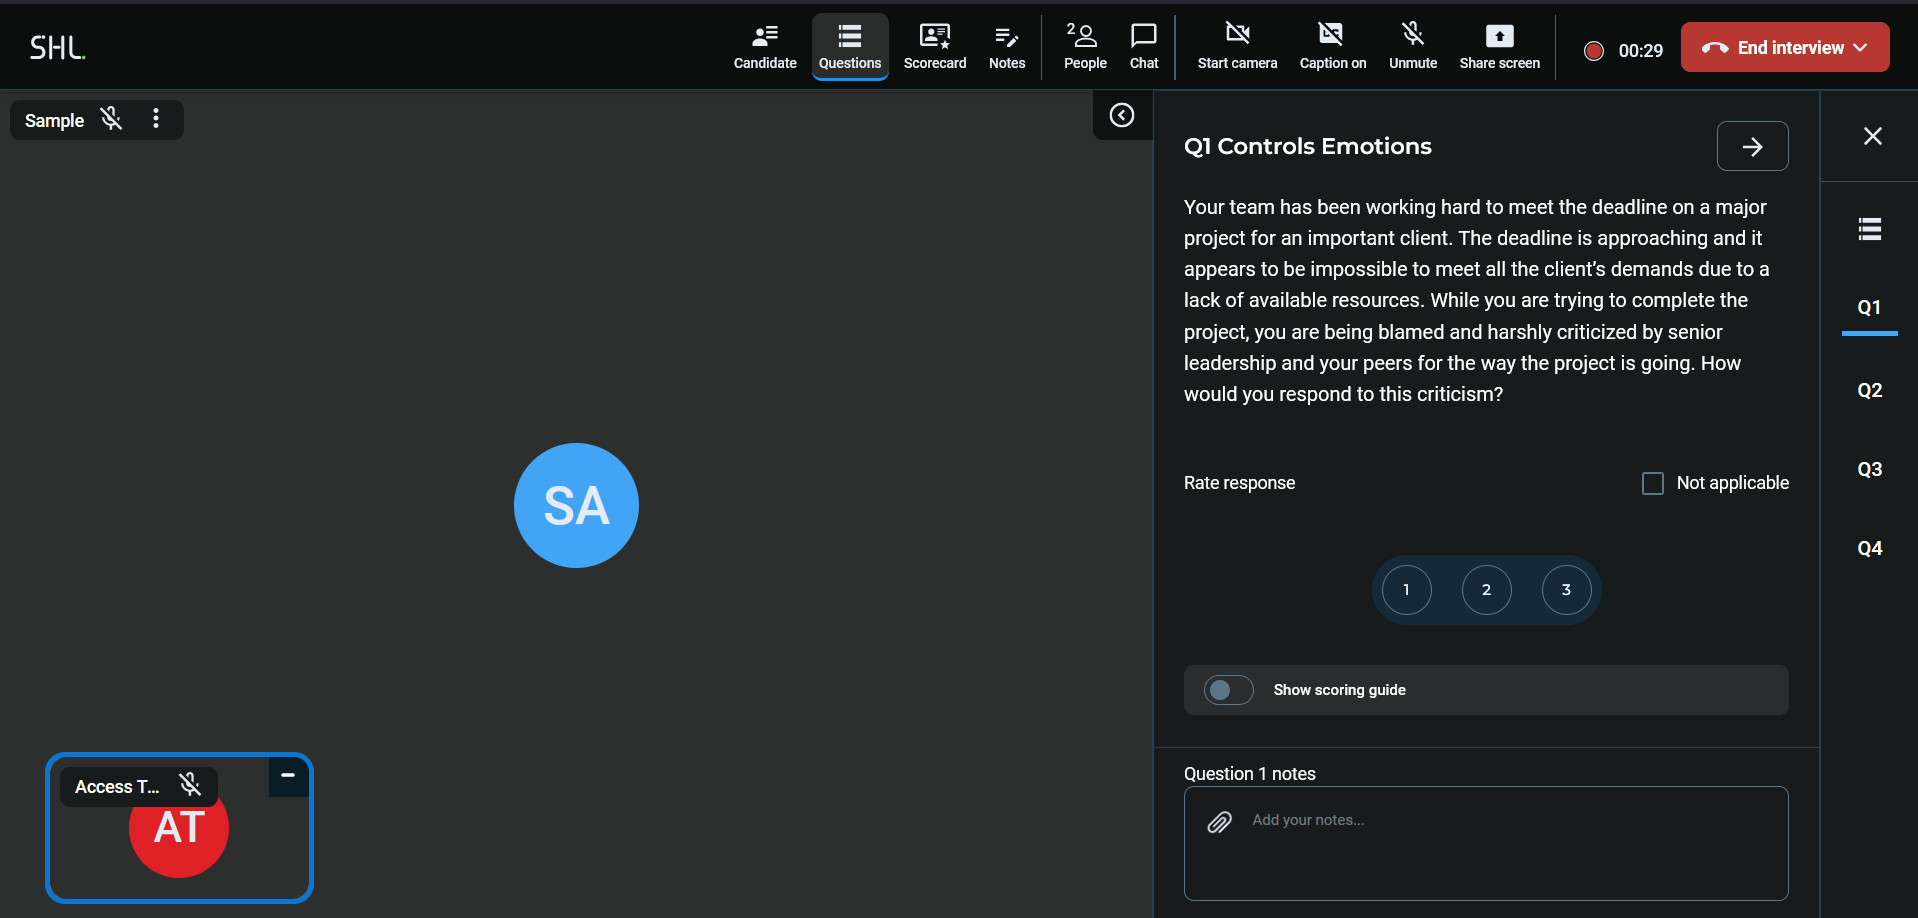The height and width of the screenshot is (918, 1918).
Task: Switch to the Q2 question tab
Action: [x=1869, y=390]
